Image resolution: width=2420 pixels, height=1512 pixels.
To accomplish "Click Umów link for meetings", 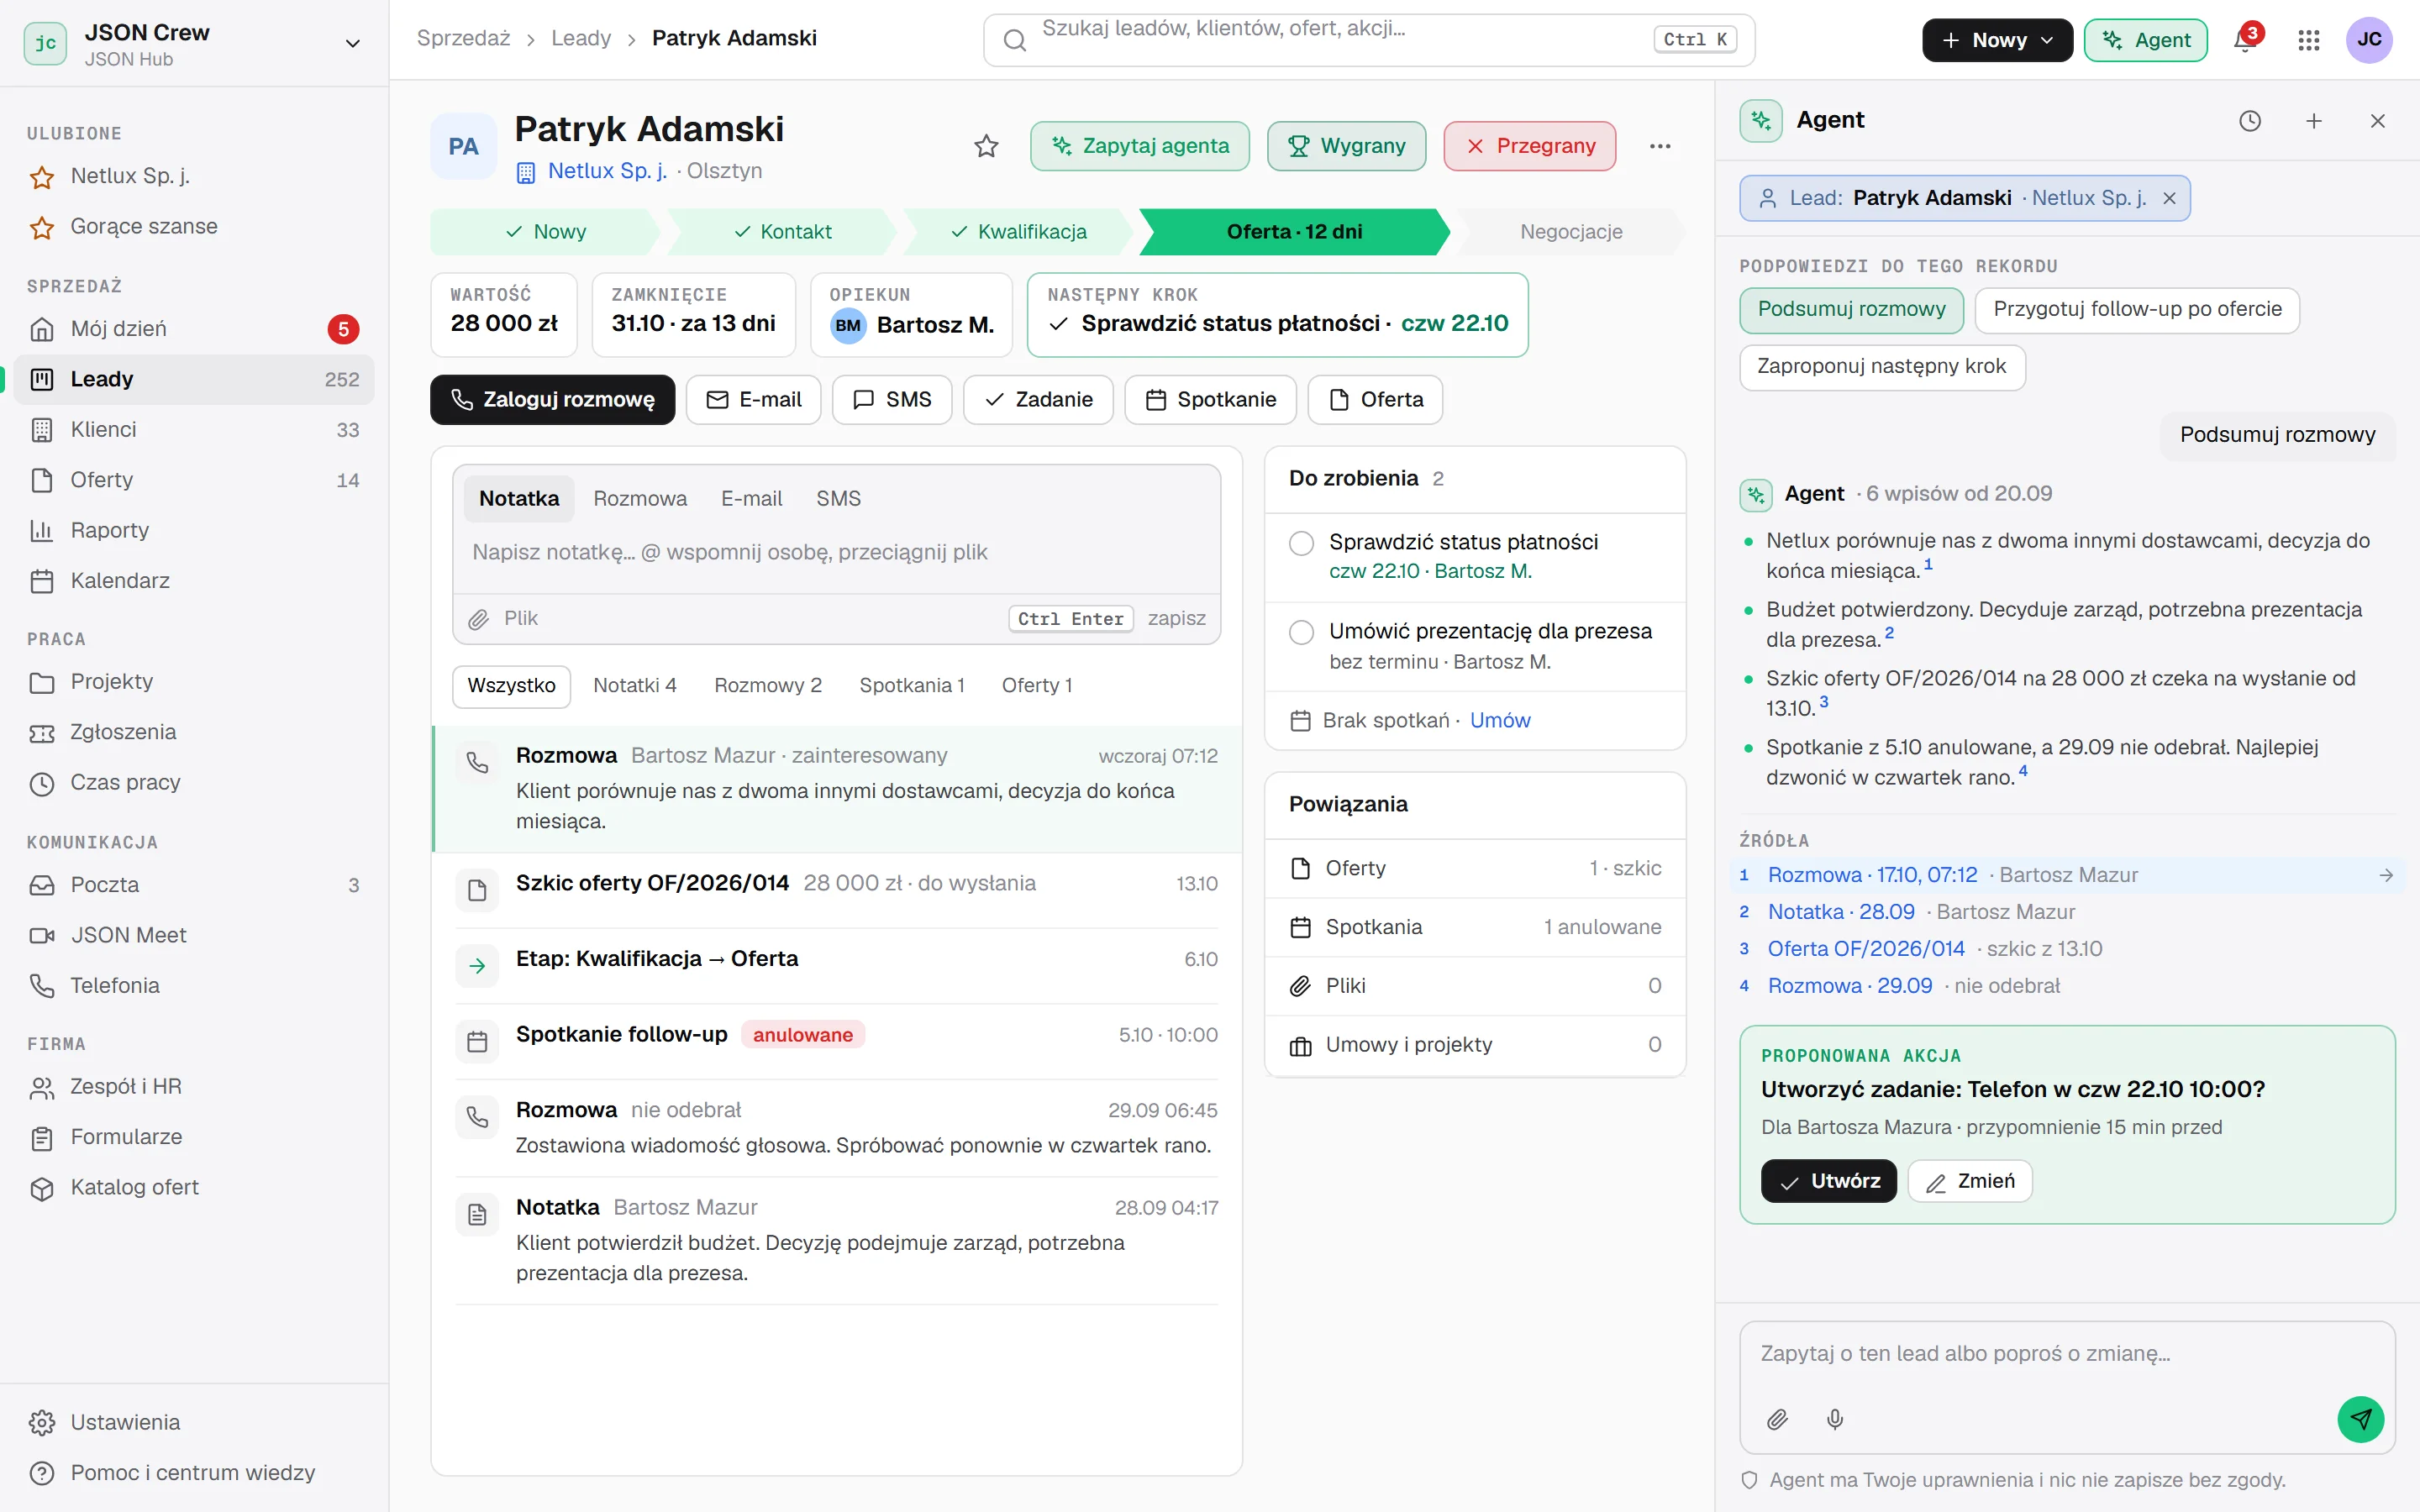I will point(1500,720).
